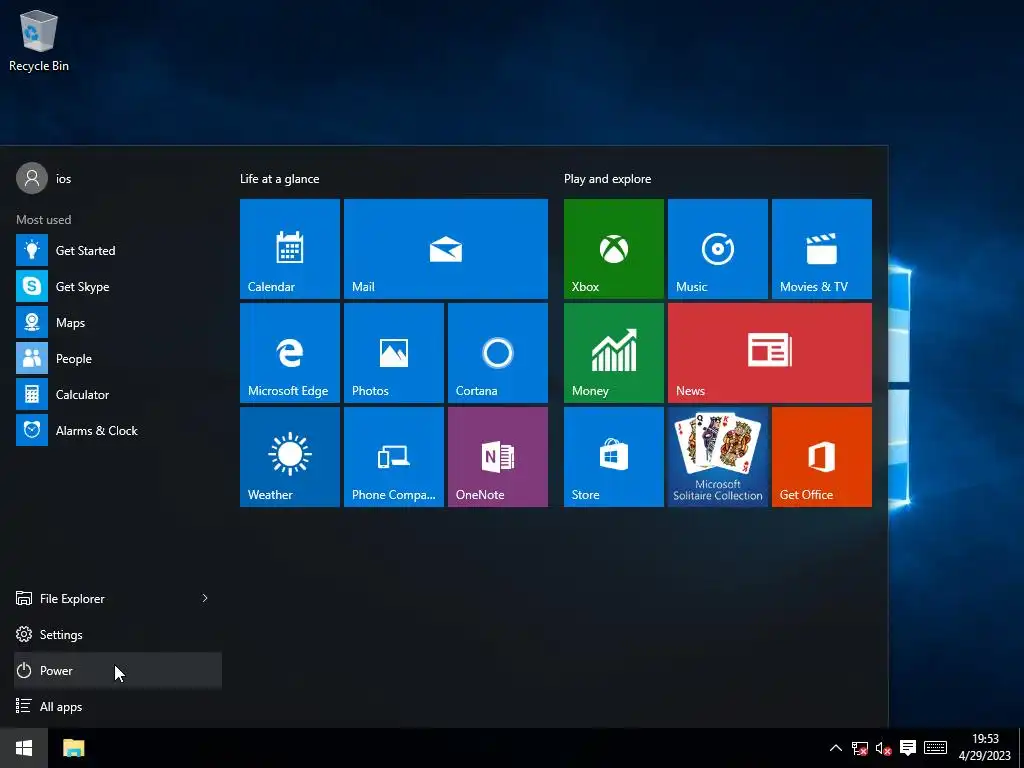Launch OneNote from its purple tile
The image size is (1024, 768).
[x=498, y=456]
